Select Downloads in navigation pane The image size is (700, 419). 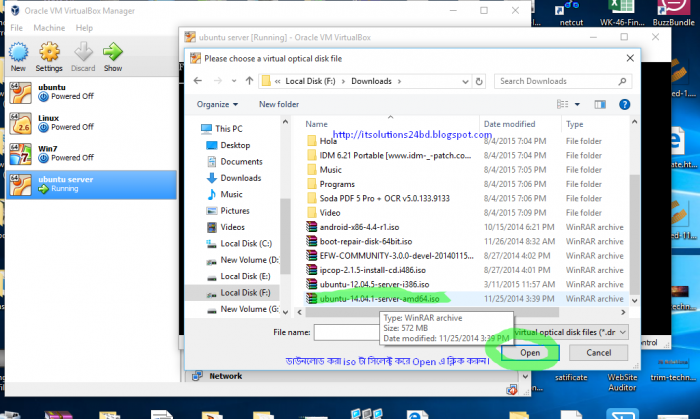(x=234, y=178)
